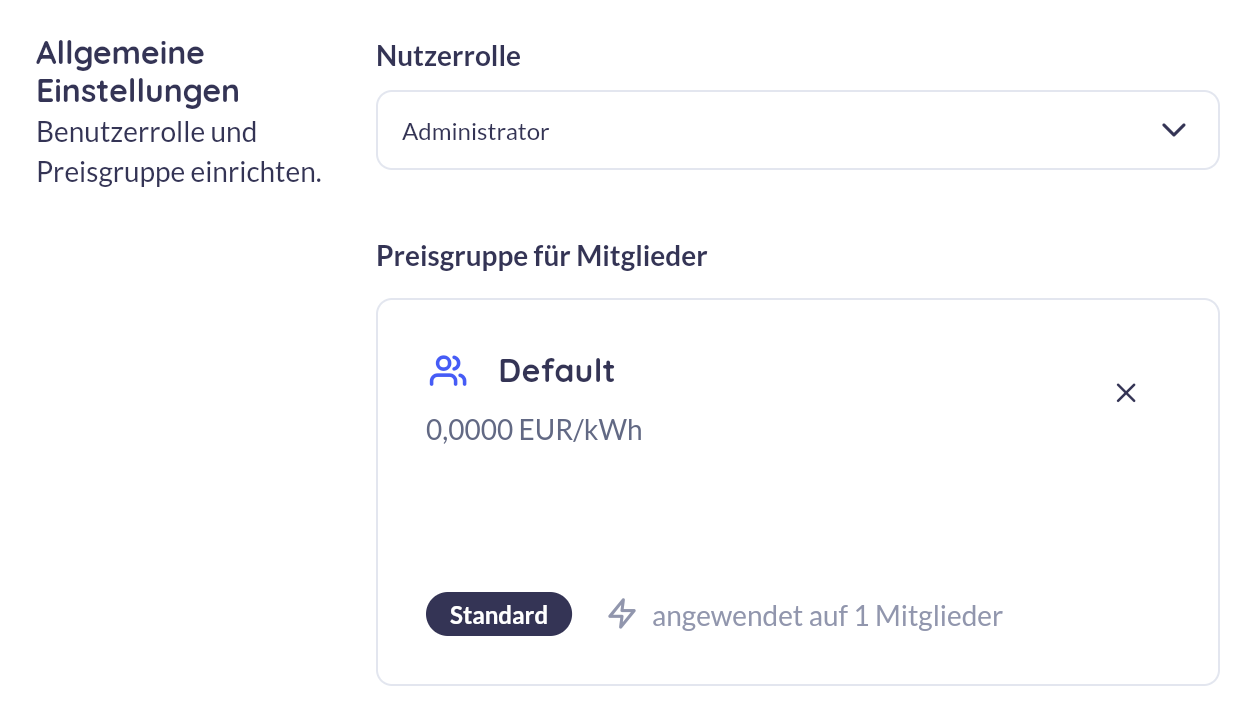Click the EUR/kWh unit in the price
1246x712 pixels.
tap(581, 430)
